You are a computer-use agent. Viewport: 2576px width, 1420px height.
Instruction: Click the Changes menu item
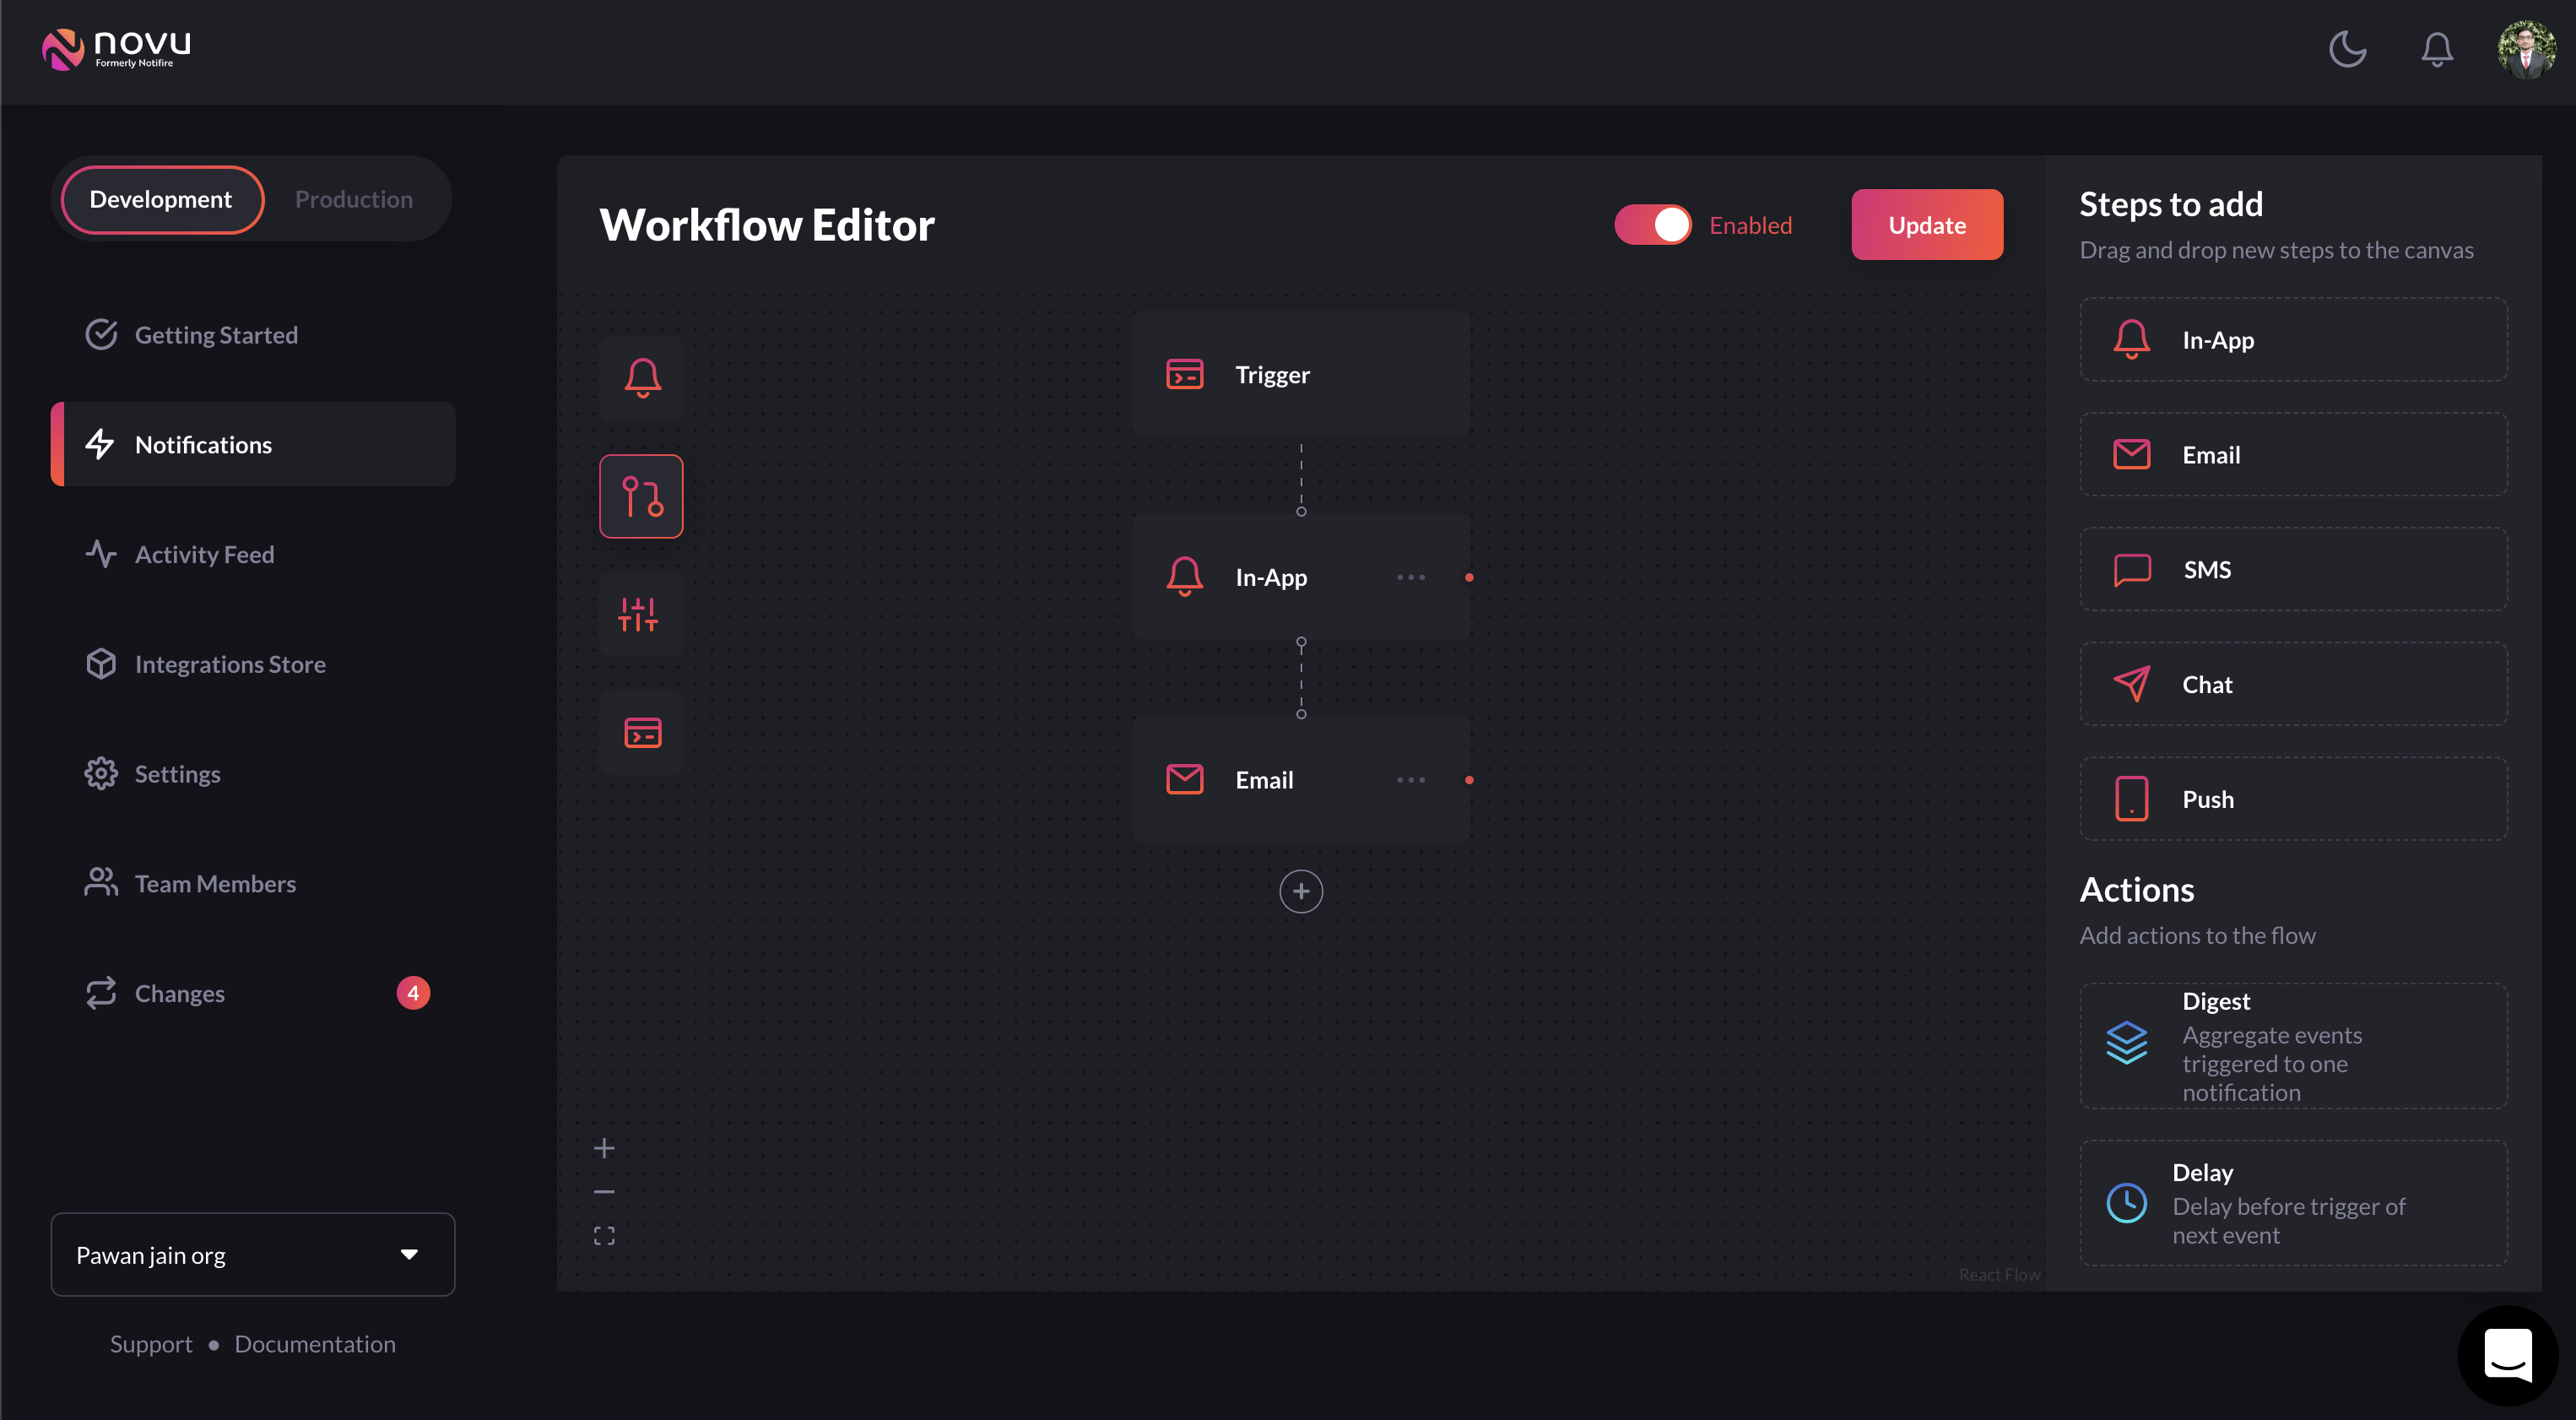pyautogui.click(x=178, y=991)
